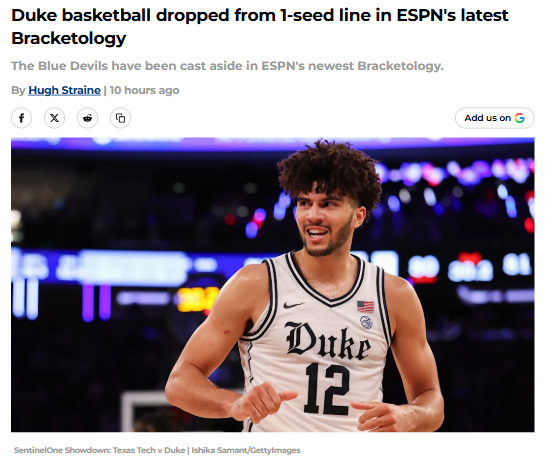Click the 10 hours ago timestamp
The width and height of the screenshot is (545, 457).
tap(145, 90)
